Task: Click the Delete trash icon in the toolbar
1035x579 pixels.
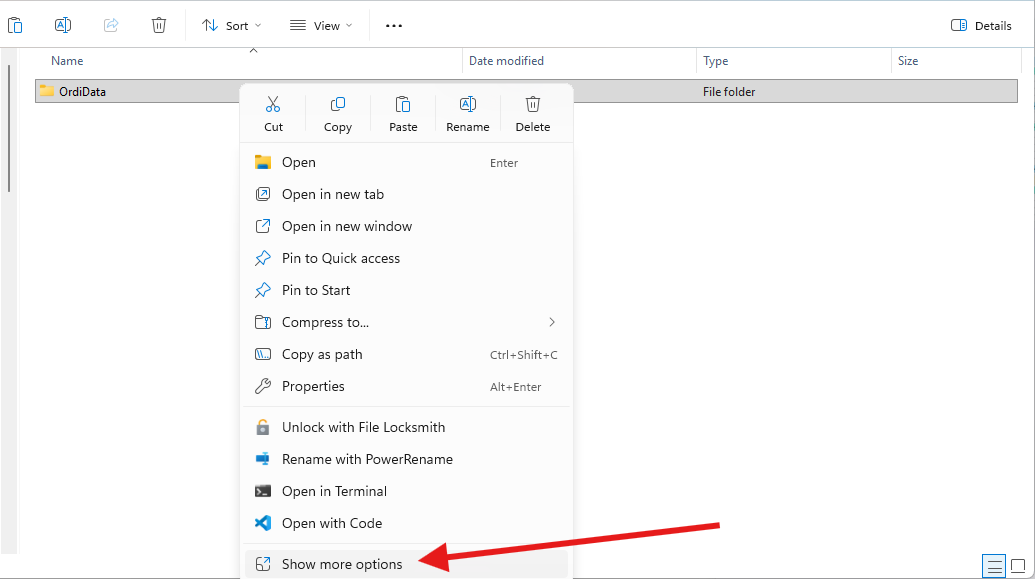Action: (x=159, y=25)
